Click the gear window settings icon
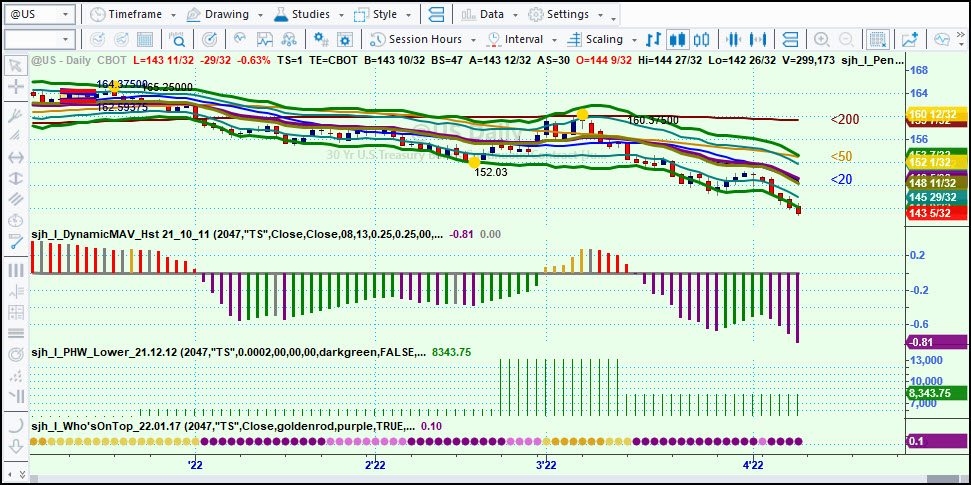The image size is (971, 485). (x=345, y=40)
